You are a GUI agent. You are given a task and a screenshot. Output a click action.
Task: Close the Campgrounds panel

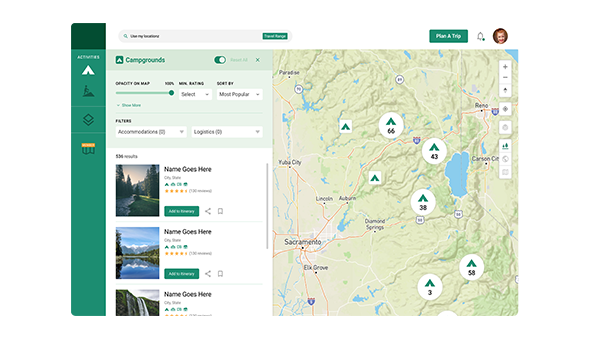(x=258, y=60)
